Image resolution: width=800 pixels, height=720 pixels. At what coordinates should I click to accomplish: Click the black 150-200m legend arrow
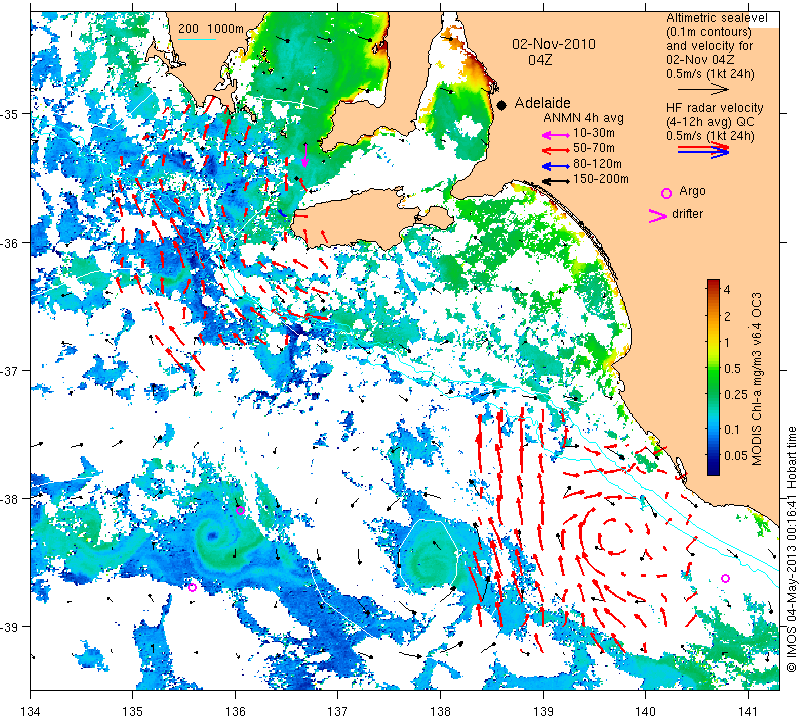pyautogui.click(x=556, y=181)
